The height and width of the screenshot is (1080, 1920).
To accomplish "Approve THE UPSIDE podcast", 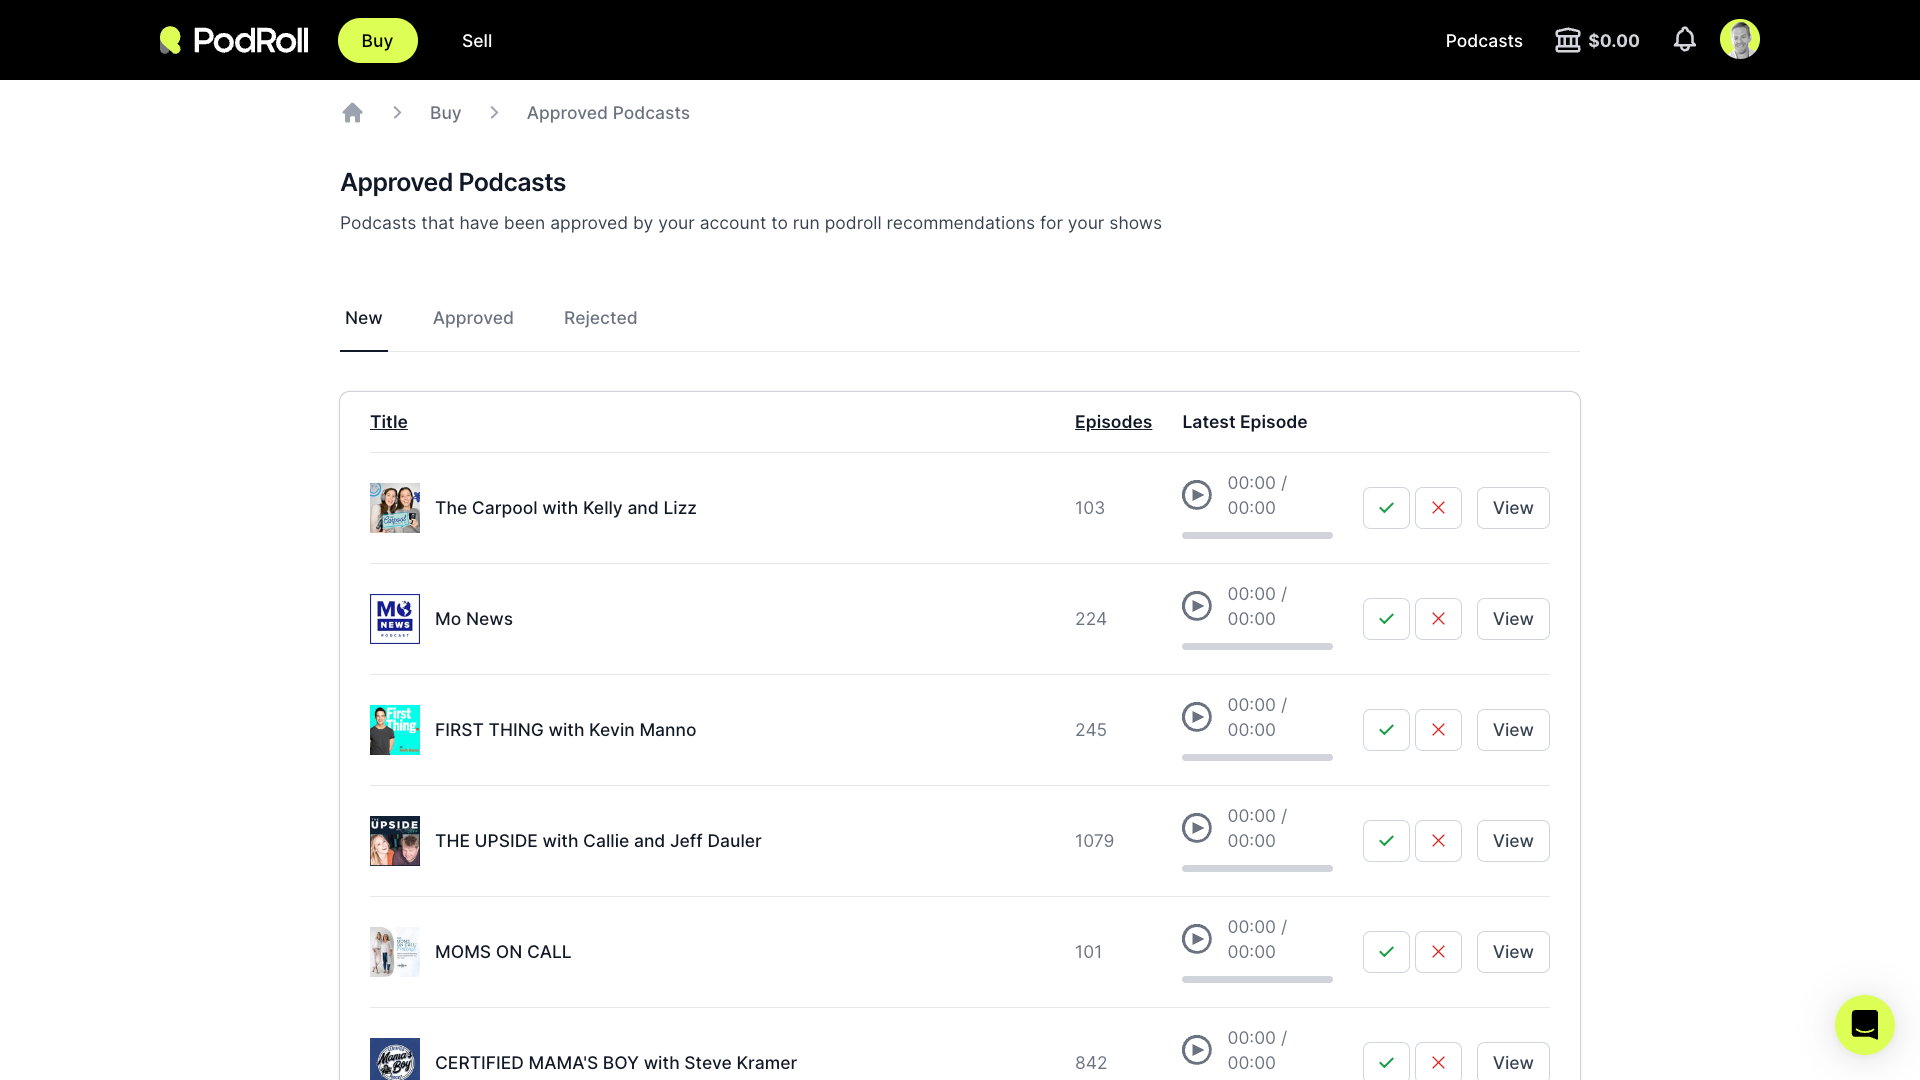I will click(1386, 841).
